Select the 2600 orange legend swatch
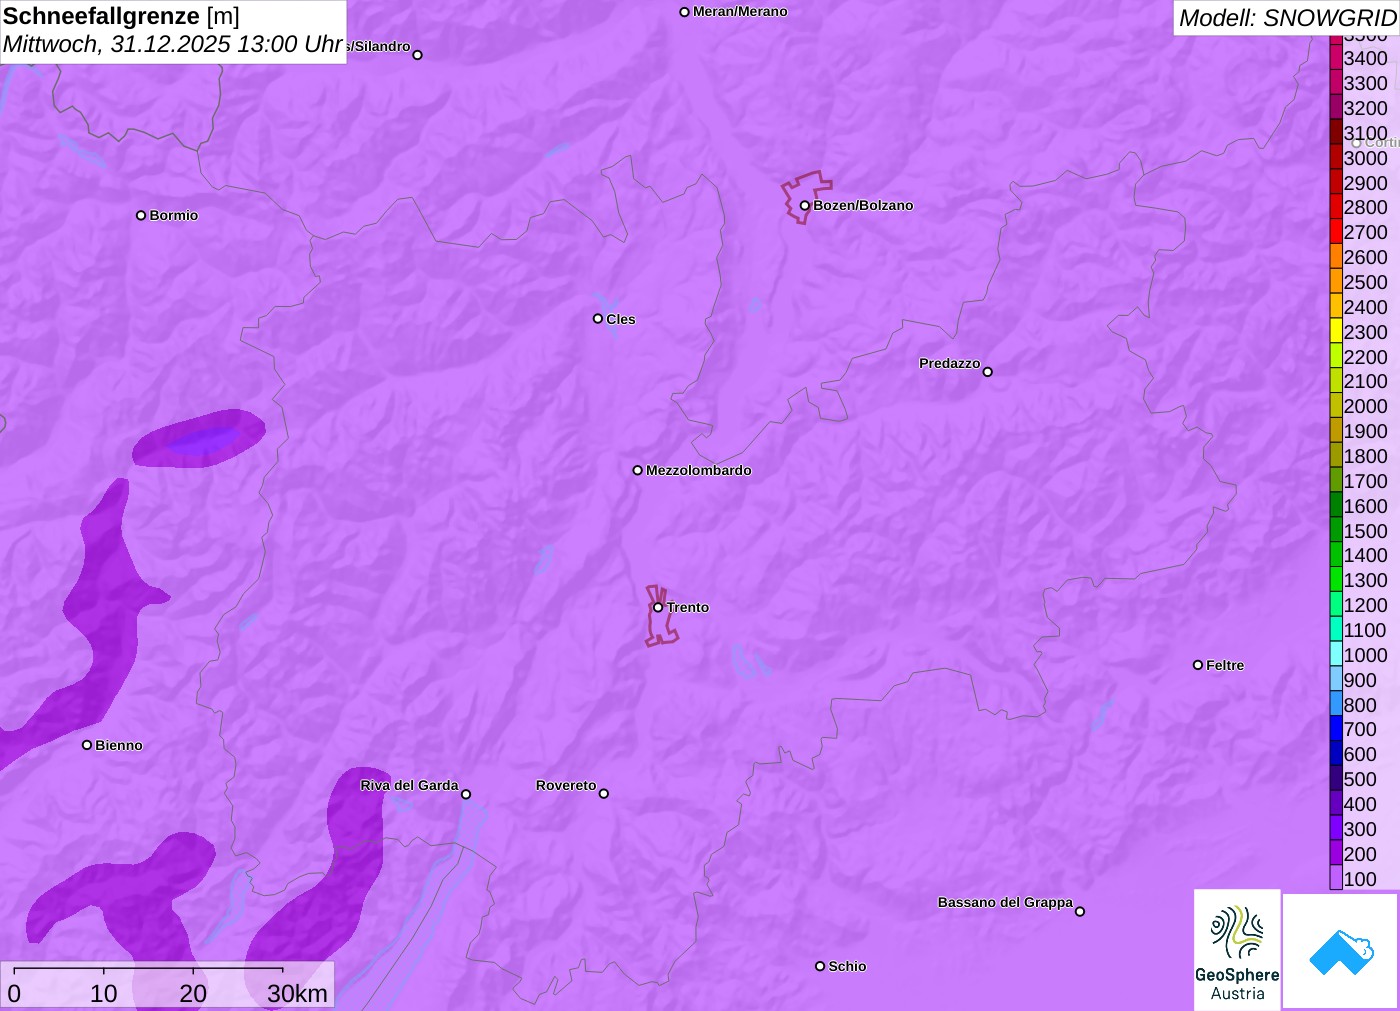The width and height of the screenshot is (1400, 1011). click(x=1336, y=257)
